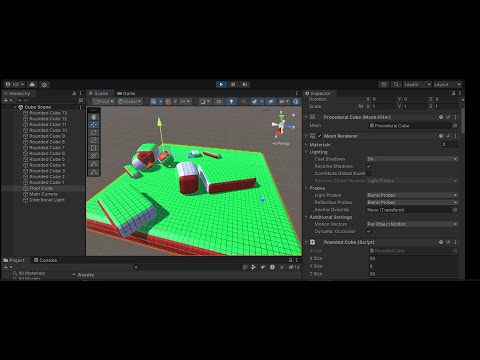Open the Global rotation dropdown

click(x=130, y=101)
